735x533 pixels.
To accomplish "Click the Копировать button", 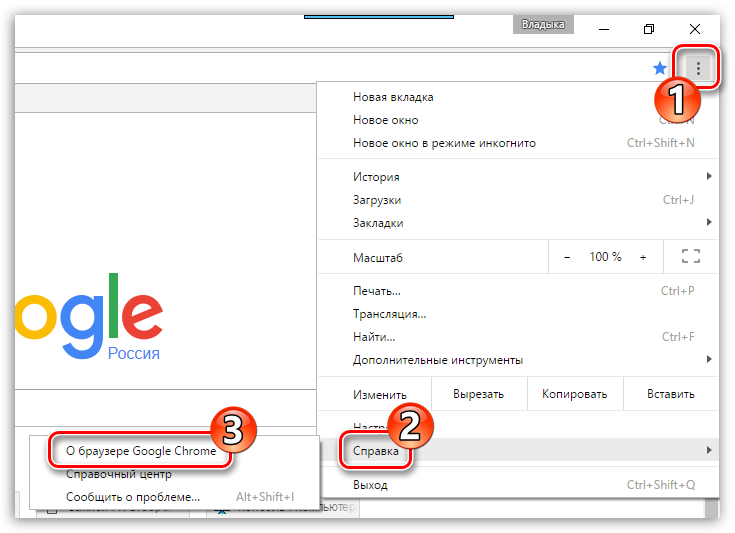I will [575, 394].
